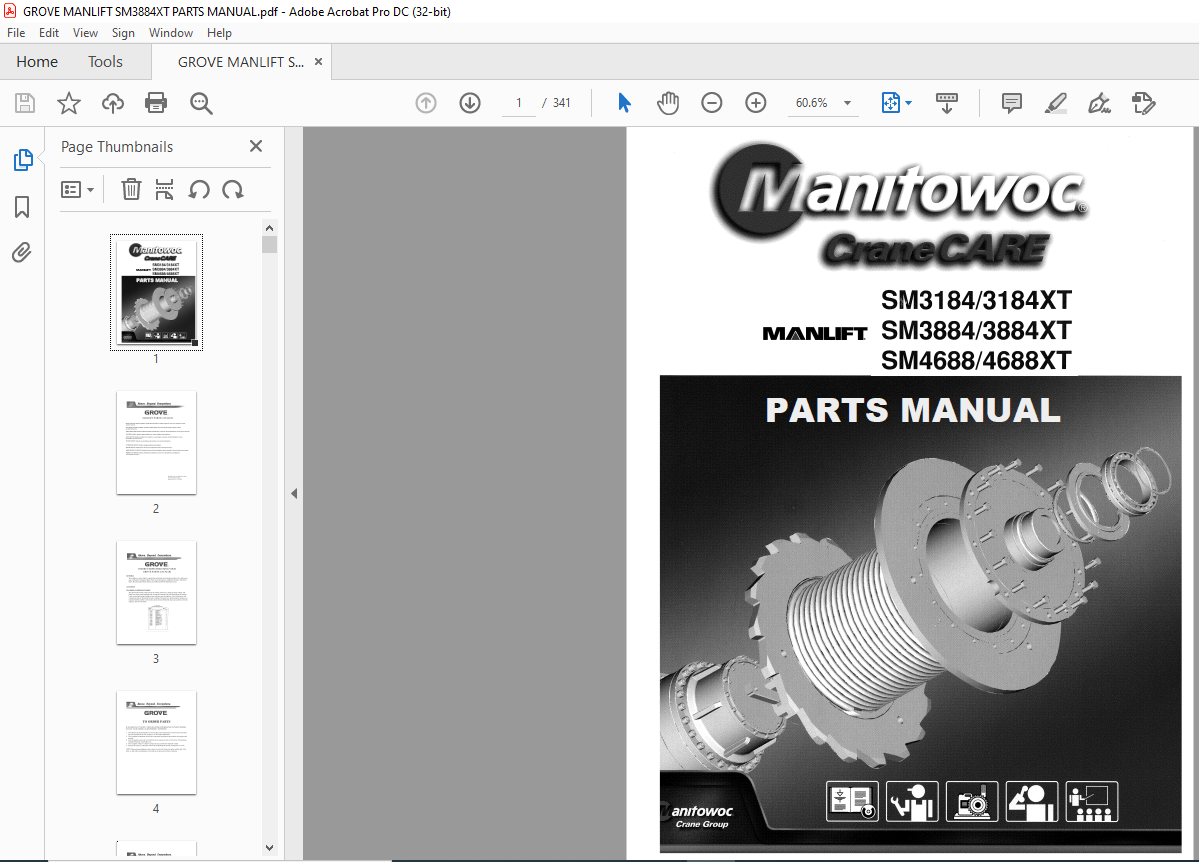Close the GROVE MANLIFT document tab

319,62
